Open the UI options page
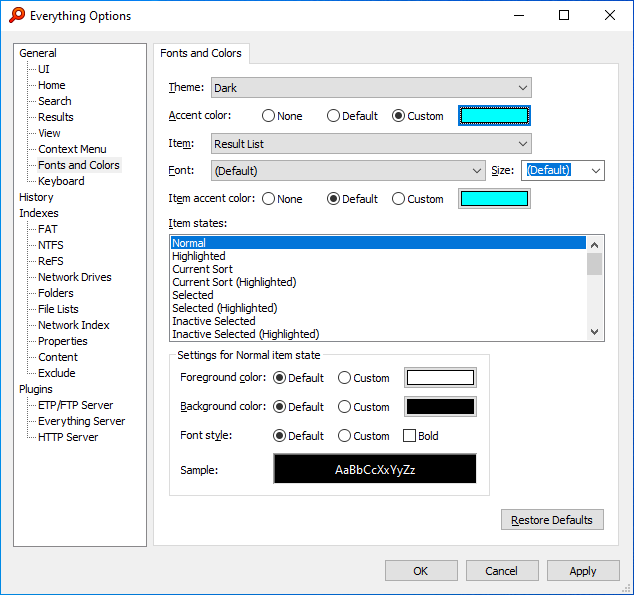The height and width of the screenshot is (595, 634). click(44, 69)
